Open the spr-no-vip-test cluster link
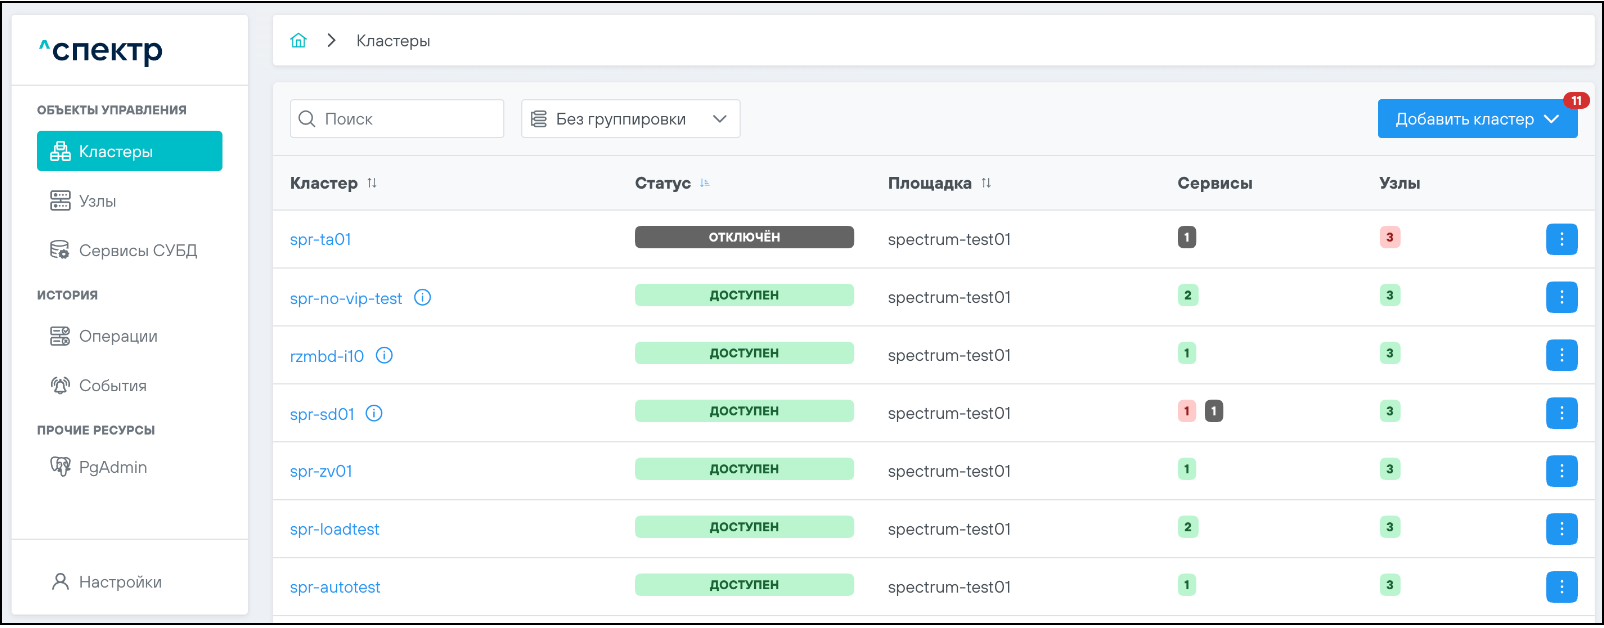 pyautogui.click(x=346, y=298)
